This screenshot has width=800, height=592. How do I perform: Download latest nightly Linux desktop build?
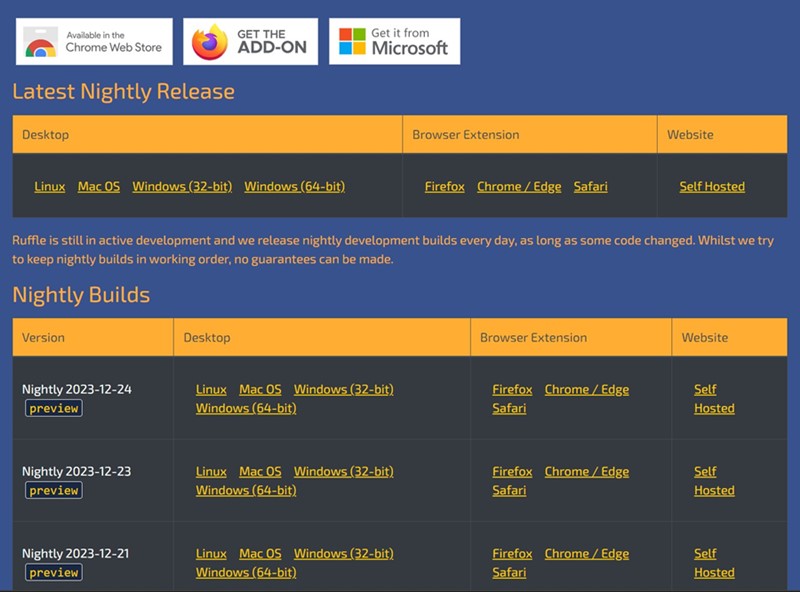pos(49,186)
